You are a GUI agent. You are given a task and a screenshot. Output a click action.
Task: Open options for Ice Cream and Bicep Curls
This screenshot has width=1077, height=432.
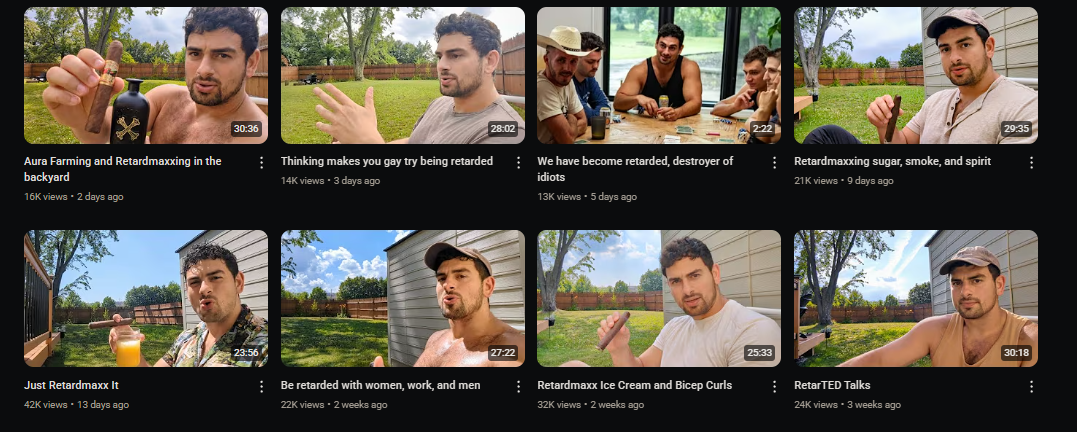[774, 387]
